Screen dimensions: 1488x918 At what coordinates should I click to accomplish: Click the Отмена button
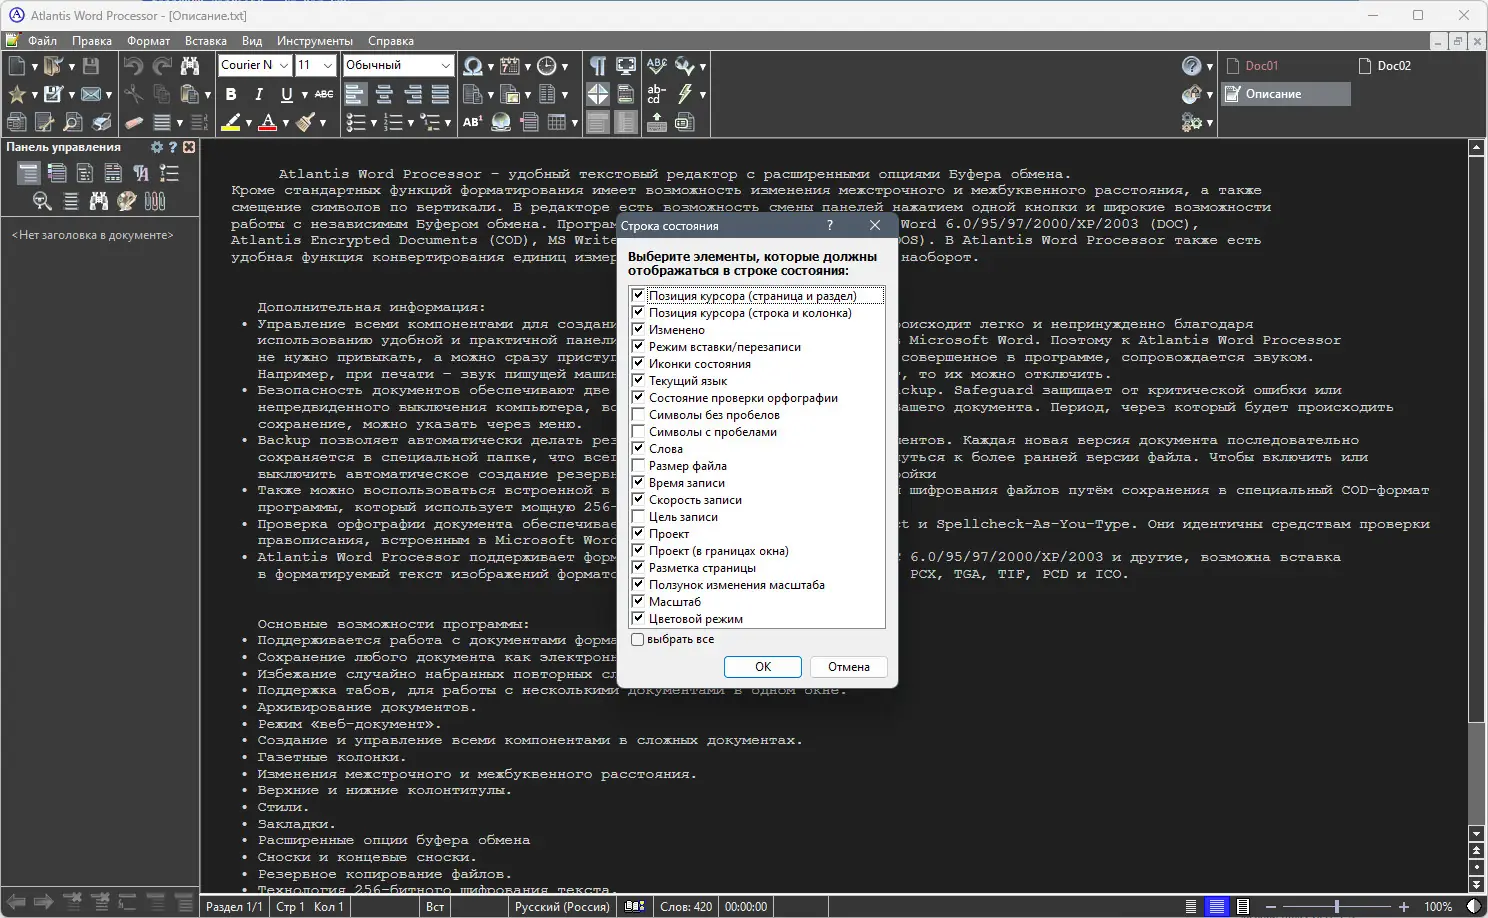(849, 667)
